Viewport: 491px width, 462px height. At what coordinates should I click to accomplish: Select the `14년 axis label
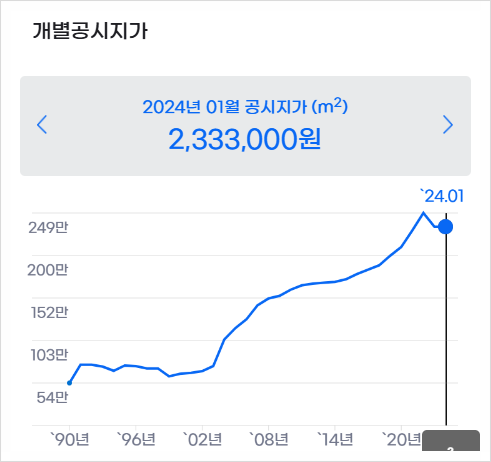[335, 440]
